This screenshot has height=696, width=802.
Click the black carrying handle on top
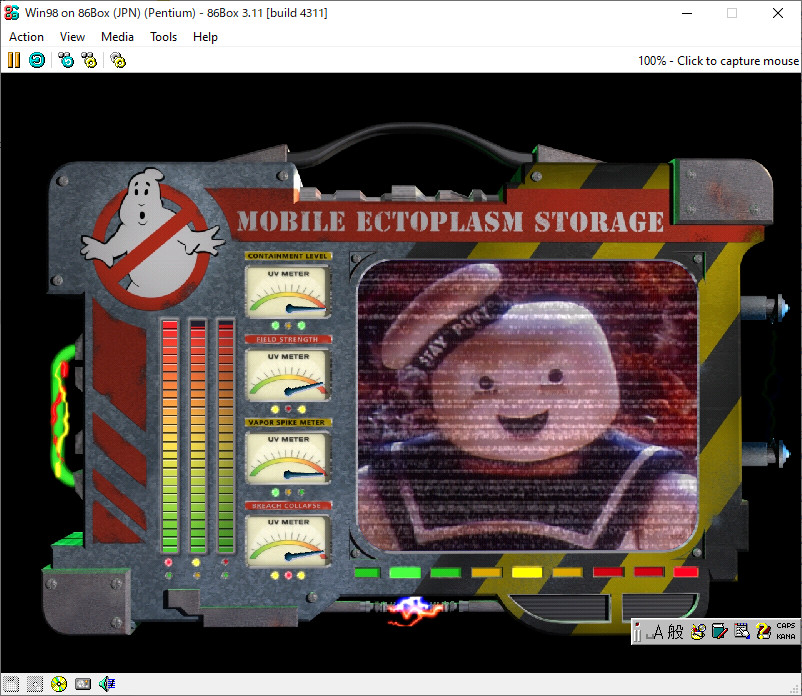click(412, 142)
